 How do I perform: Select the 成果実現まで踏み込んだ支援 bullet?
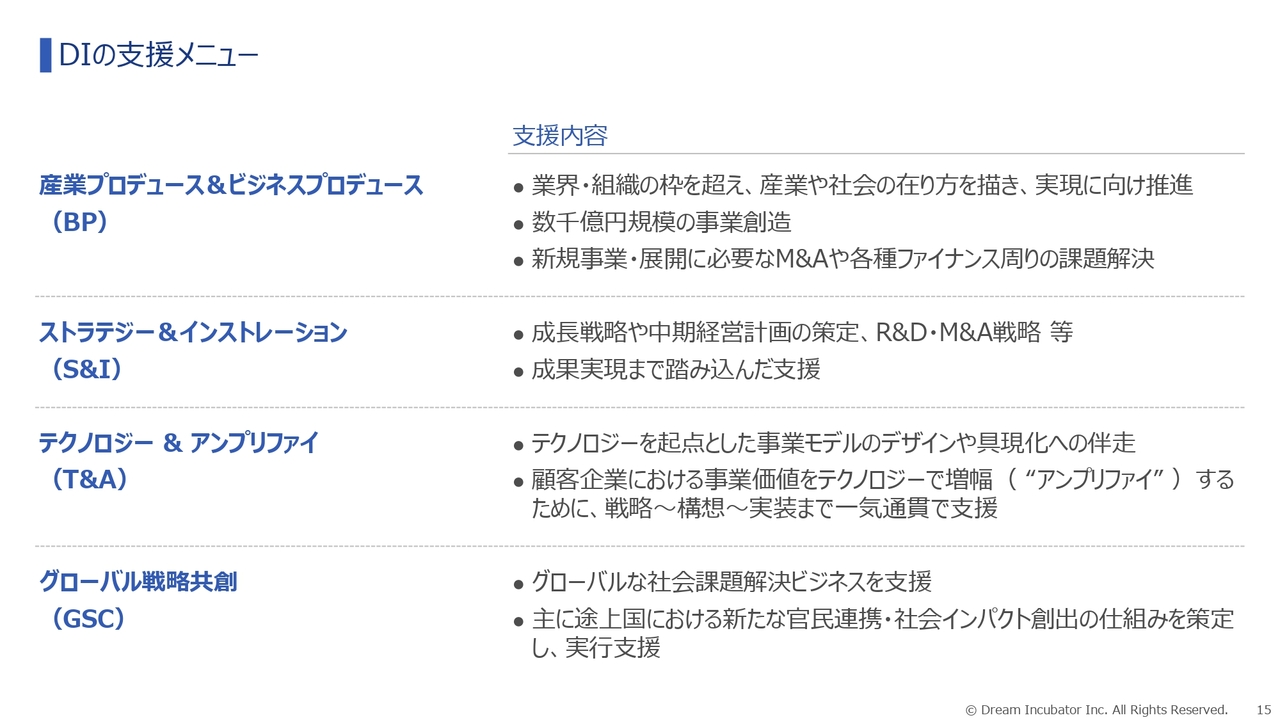click(x=676, y=370)
